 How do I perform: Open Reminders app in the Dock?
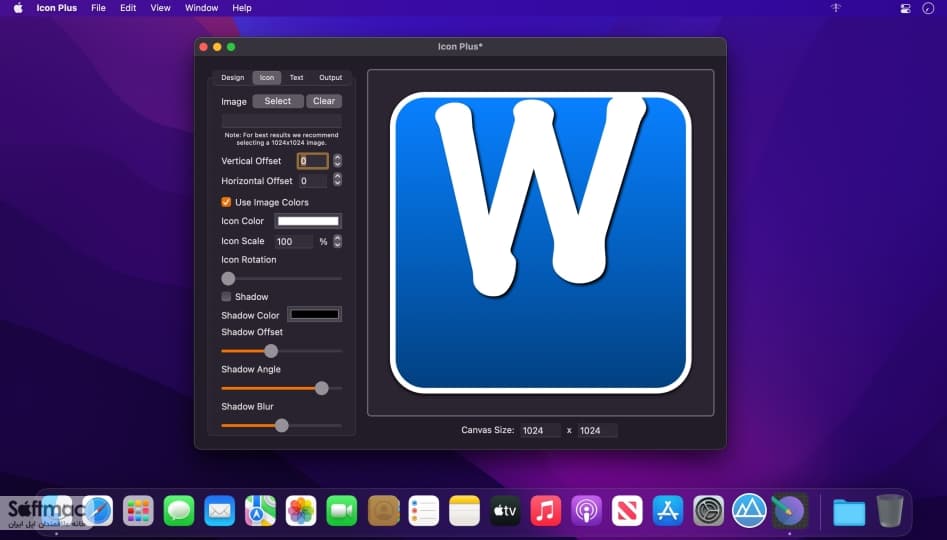pos(423,511)
